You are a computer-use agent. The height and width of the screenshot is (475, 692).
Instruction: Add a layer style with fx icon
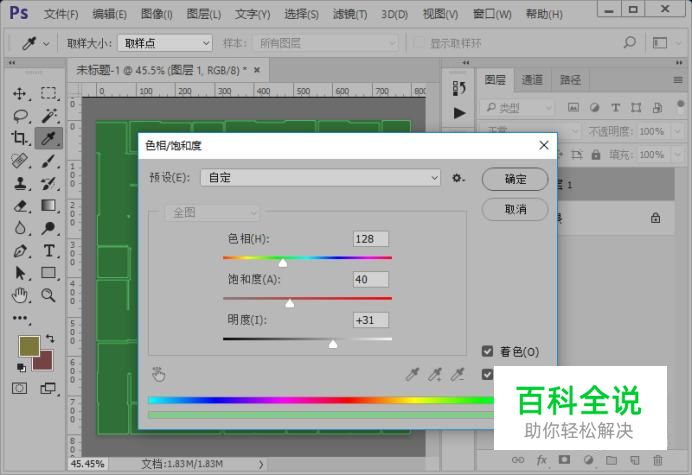click(x=542, y=460)
